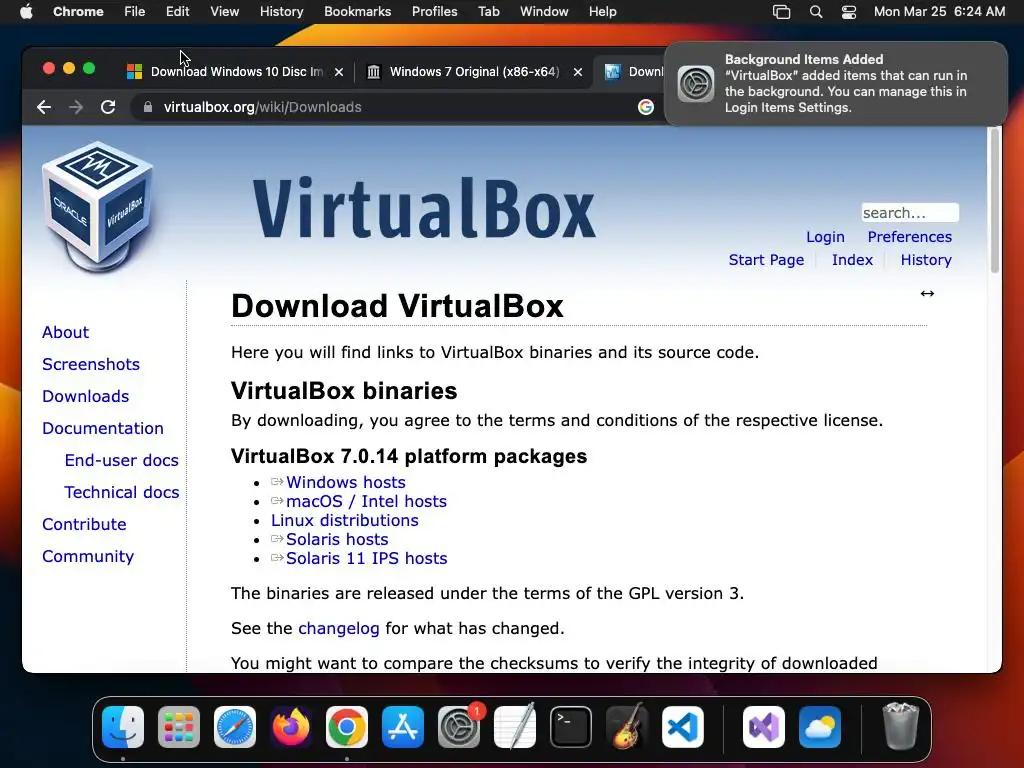Open the changelog link

[x=338, y=628]
